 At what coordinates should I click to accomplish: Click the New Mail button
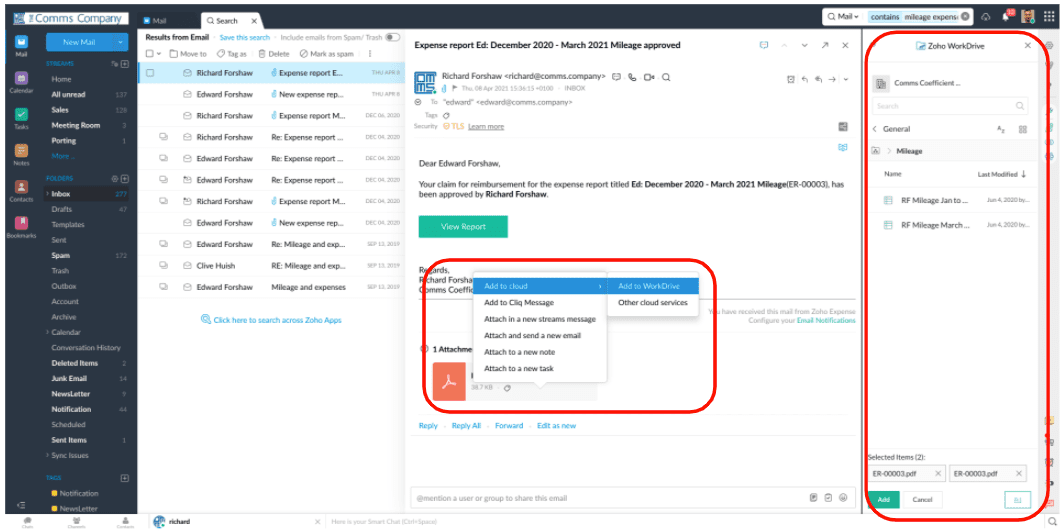[x=80, y=42]
